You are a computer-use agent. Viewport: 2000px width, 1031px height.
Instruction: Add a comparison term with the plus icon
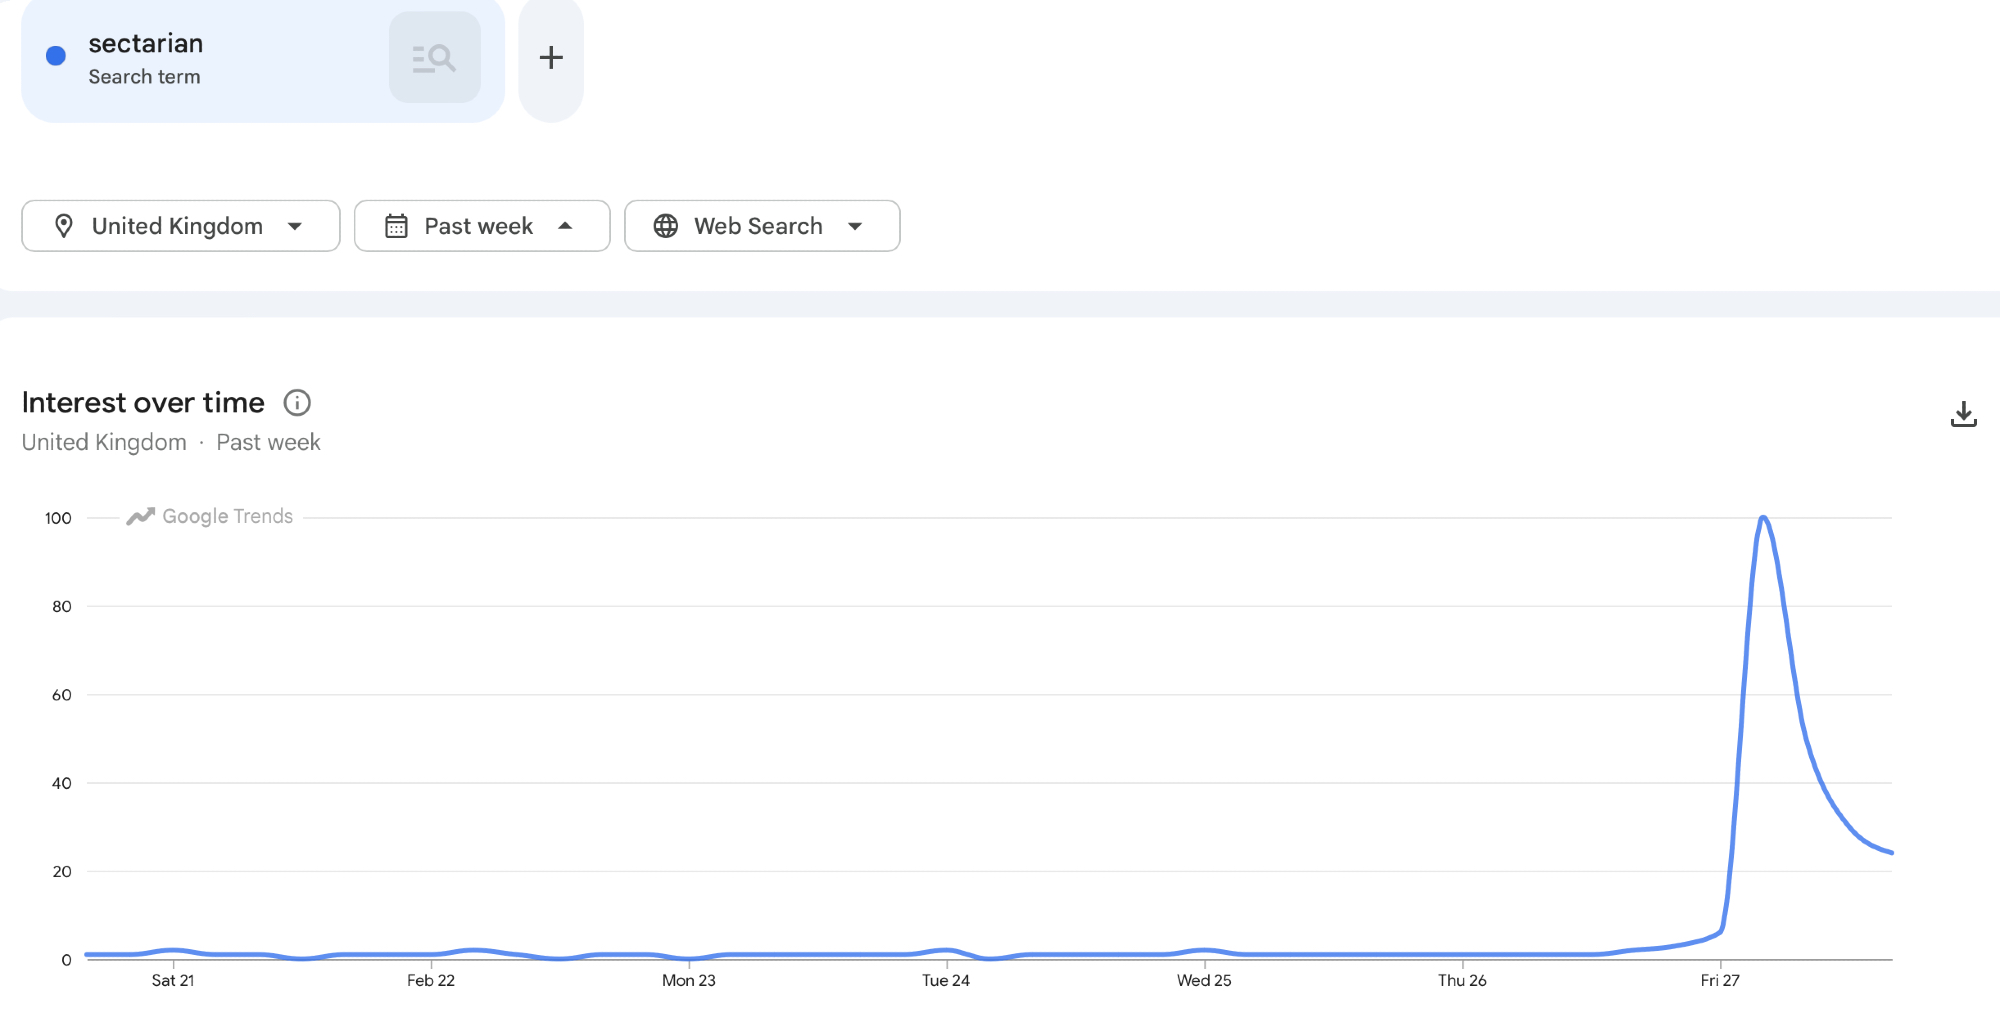point(551,58)
